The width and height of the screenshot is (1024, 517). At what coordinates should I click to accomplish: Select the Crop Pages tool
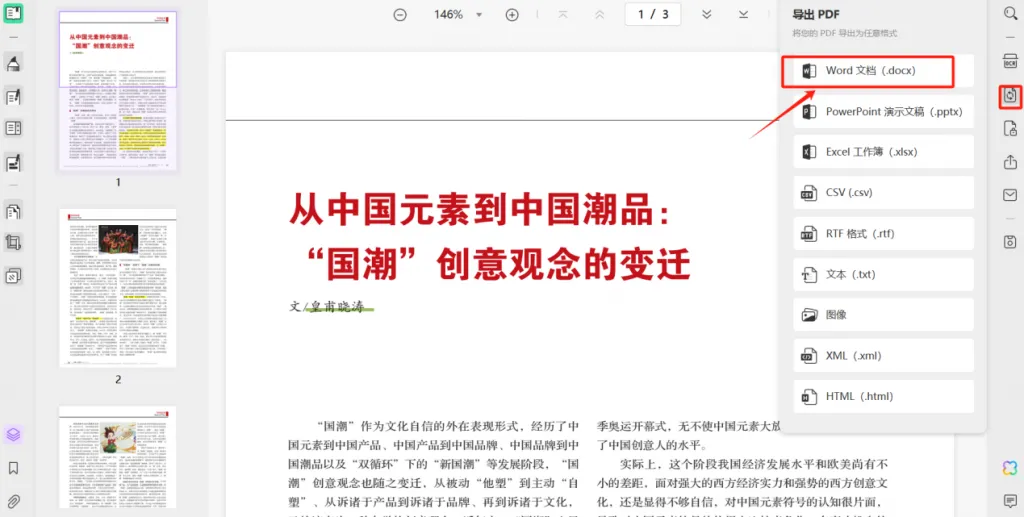(13, 243)
